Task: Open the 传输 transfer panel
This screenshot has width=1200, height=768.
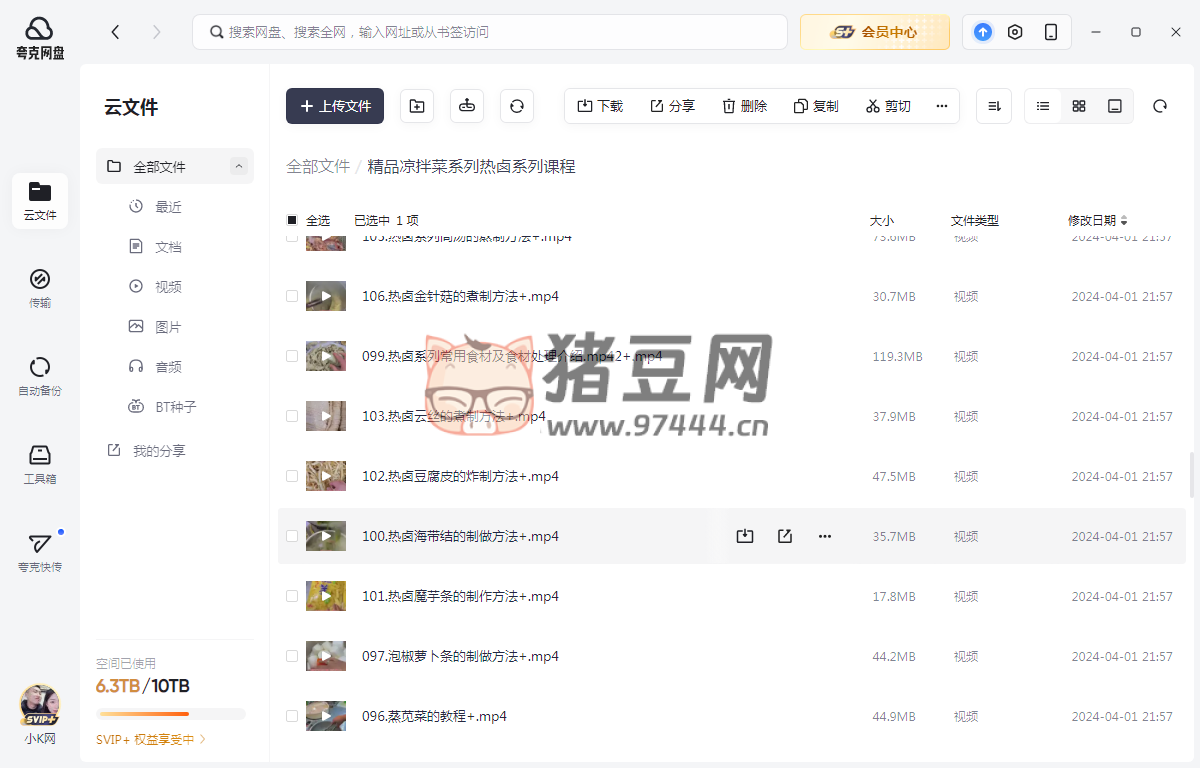Action: pos(40,288)
